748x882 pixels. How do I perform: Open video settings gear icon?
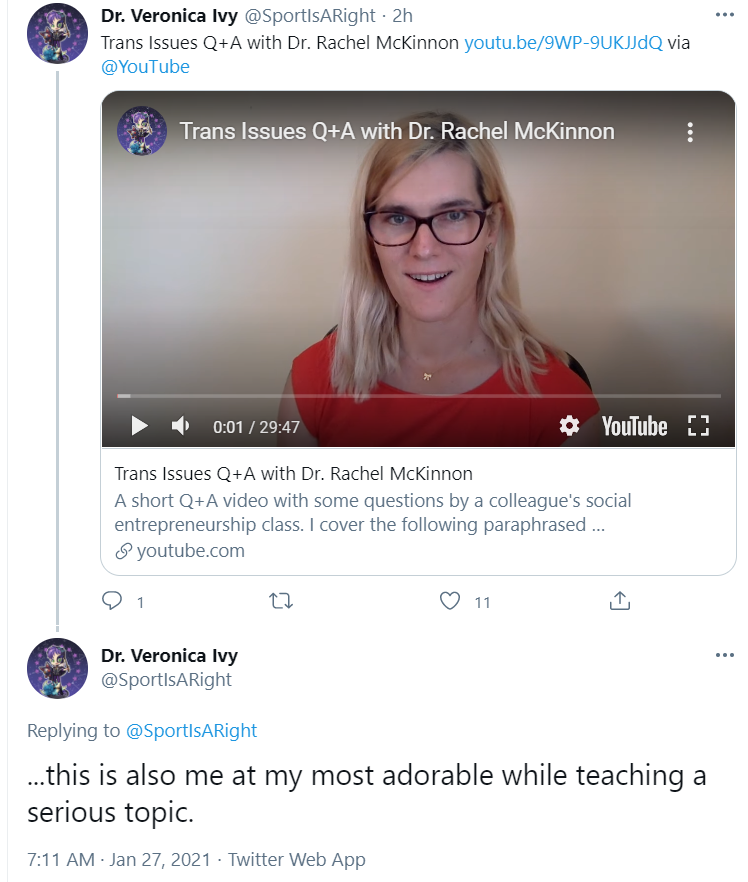[x=569, y=426]
